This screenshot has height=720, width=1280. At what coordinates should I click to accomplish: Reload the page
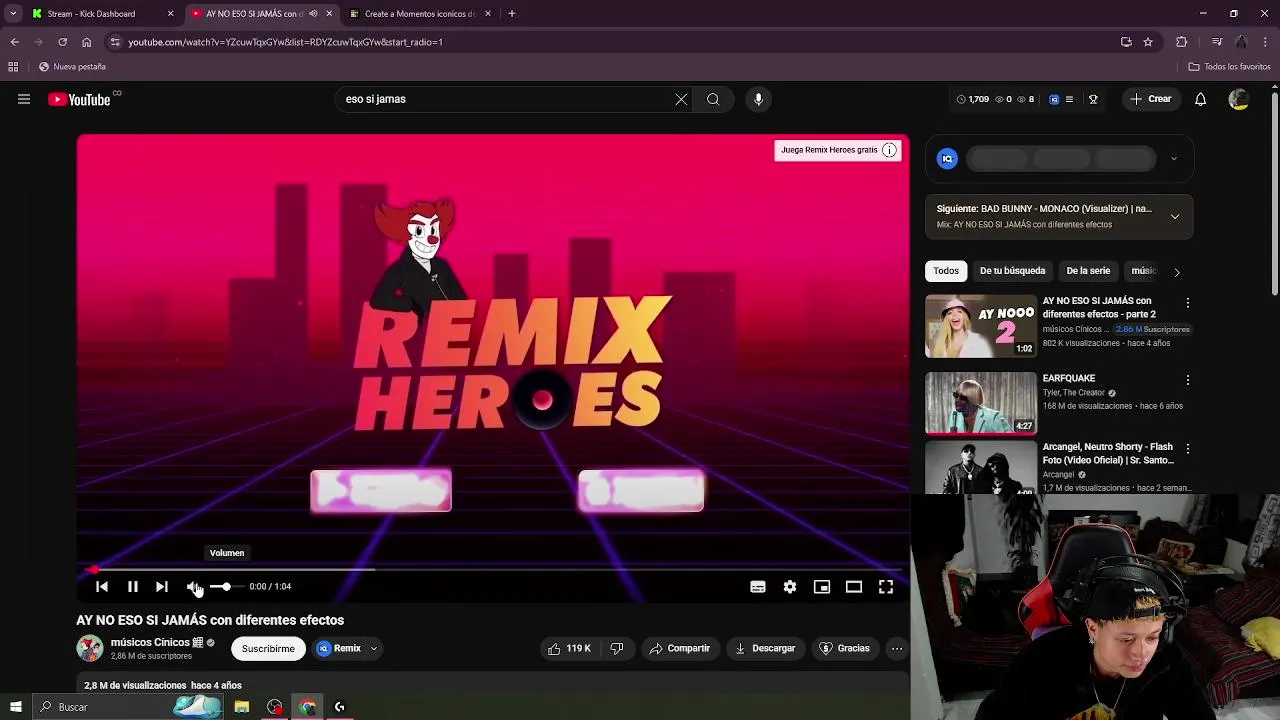[x=62, y=42]
